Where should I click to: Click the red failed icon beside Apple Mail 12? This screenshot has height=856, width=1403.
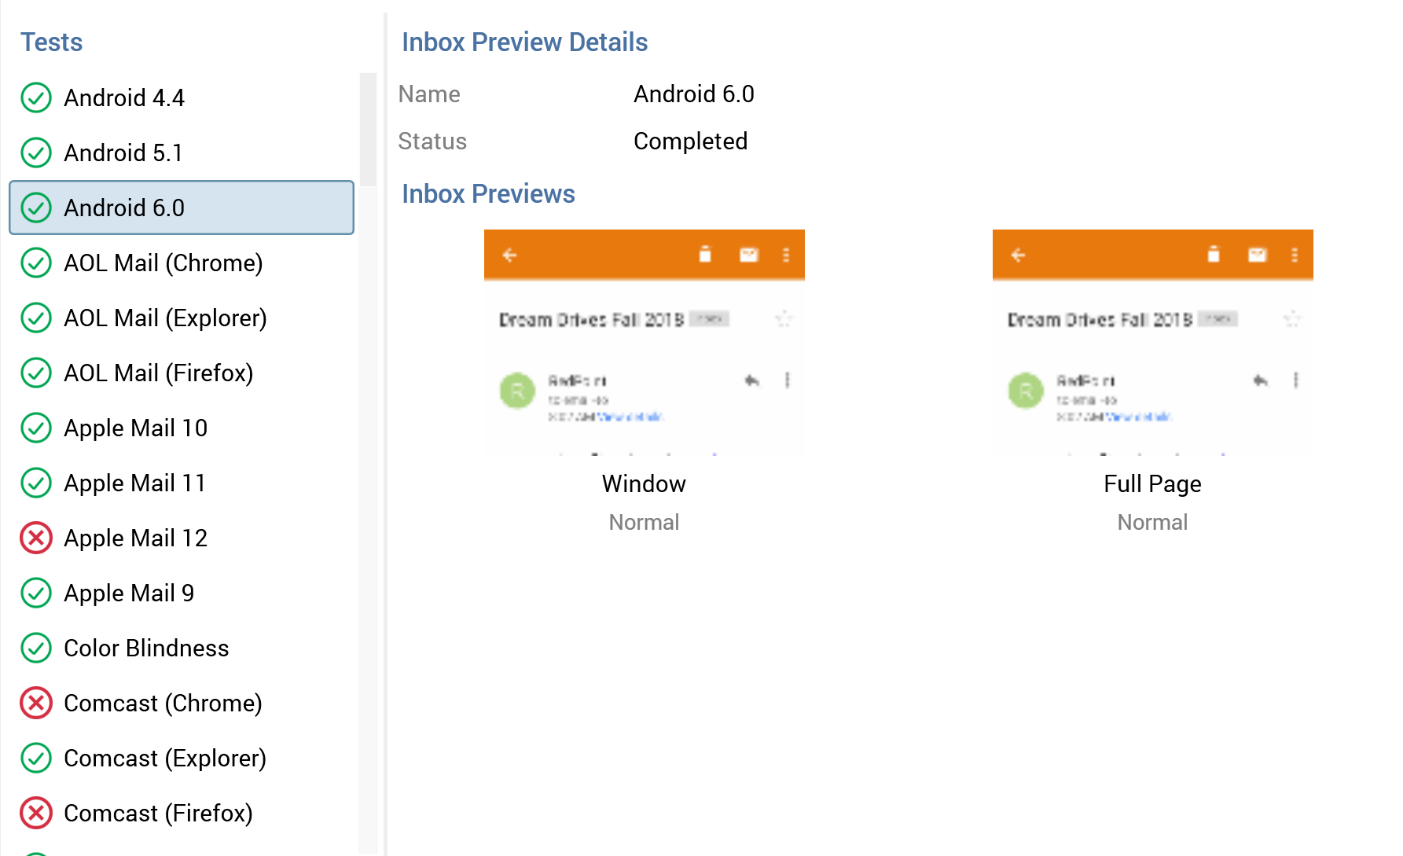pyautogui.click(x=36, y=538)
